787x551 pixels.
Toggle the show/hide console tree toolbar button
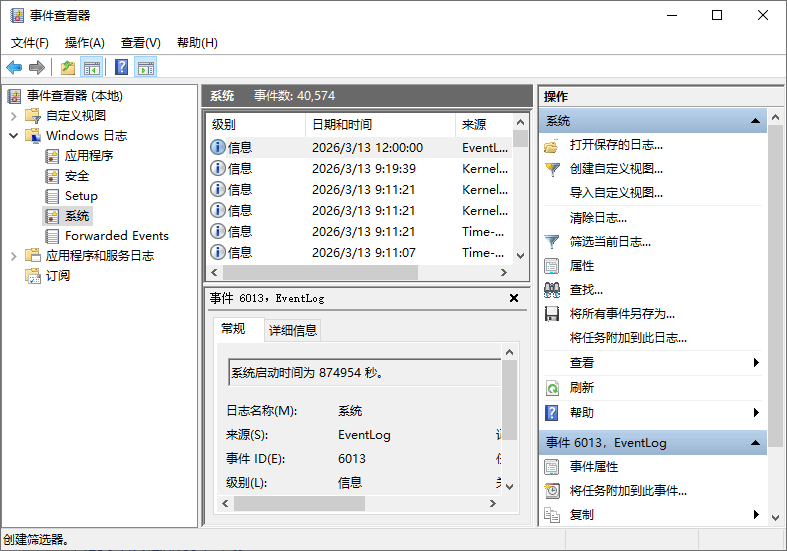pyautogui.click(x=92, y=67)
